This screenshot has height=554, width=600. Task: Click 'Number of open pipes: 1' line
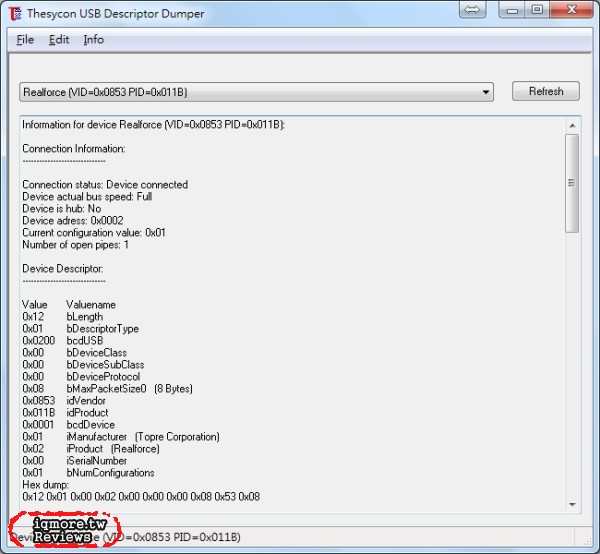click(75, 244)
